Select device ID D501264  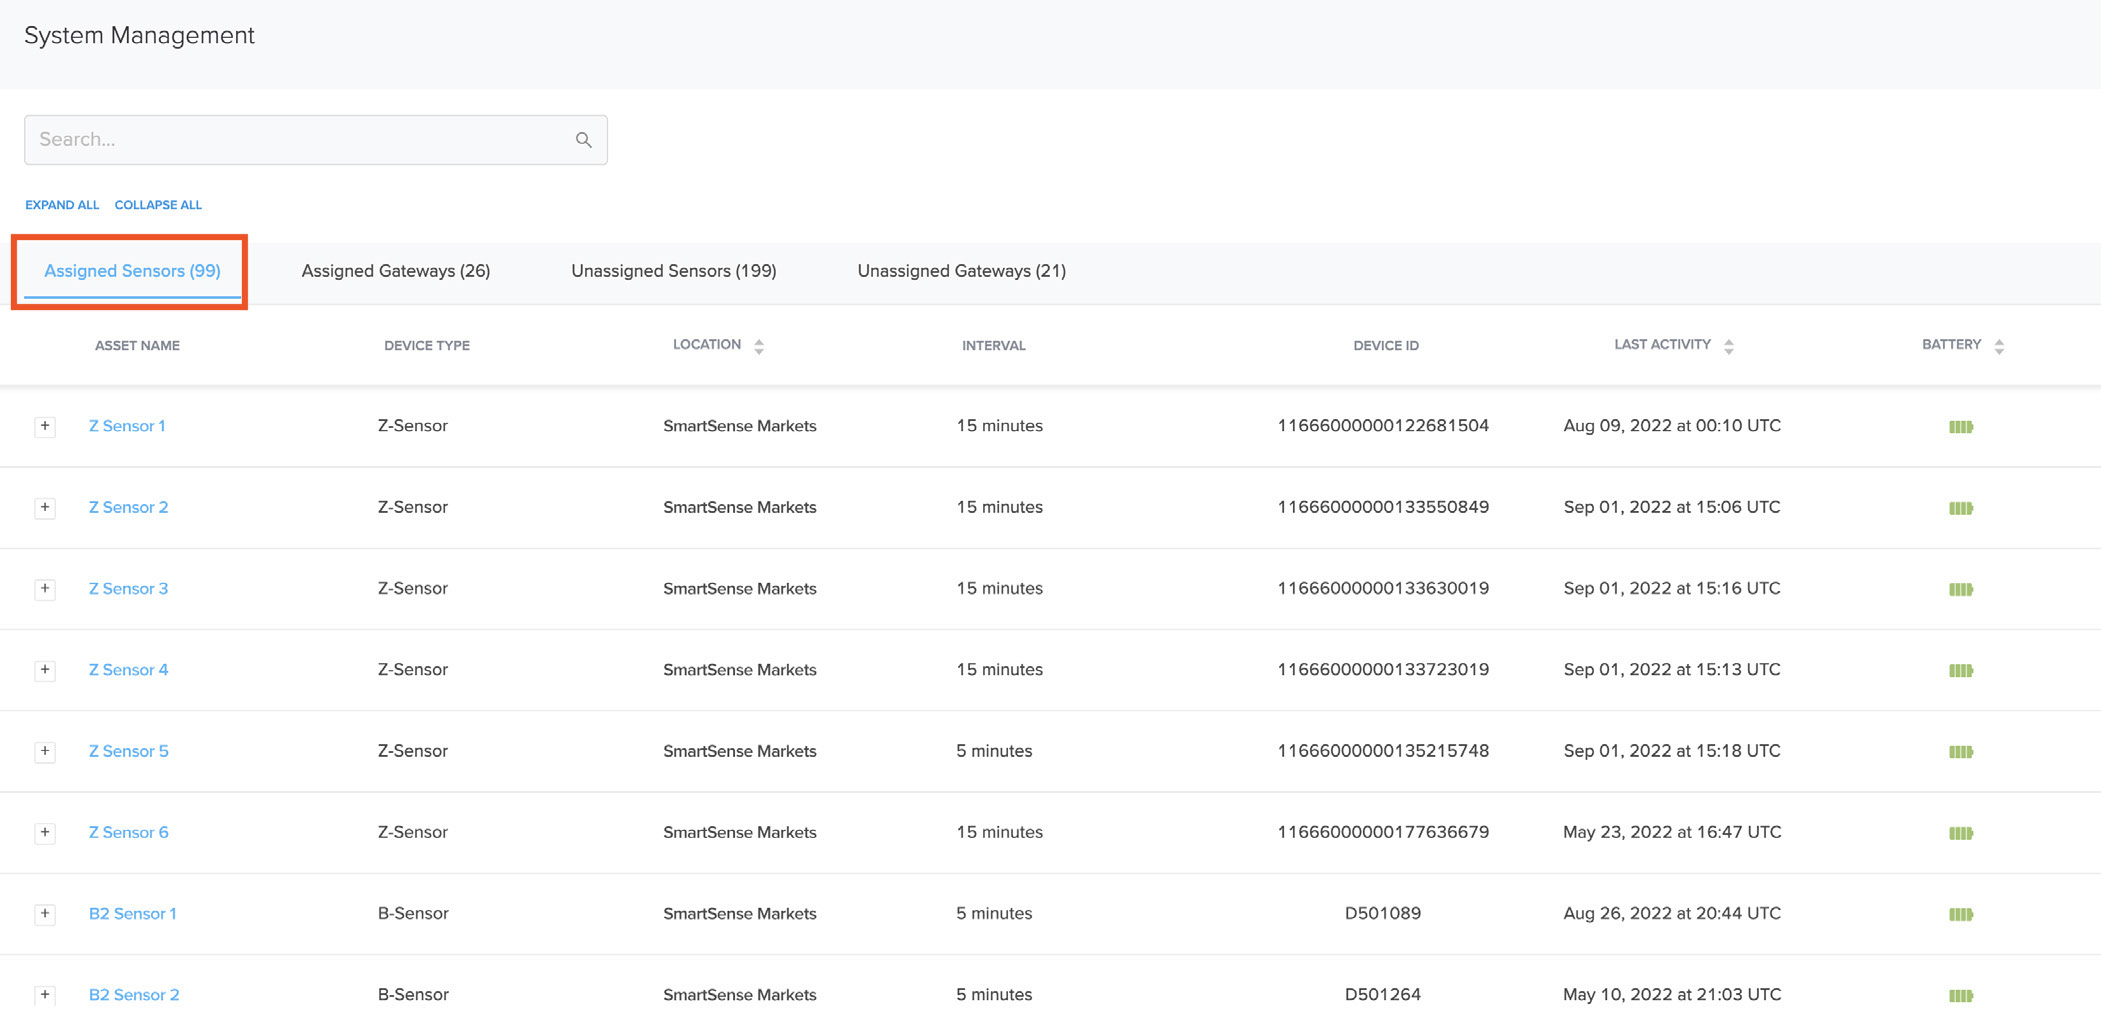[x=1383, y=994]
